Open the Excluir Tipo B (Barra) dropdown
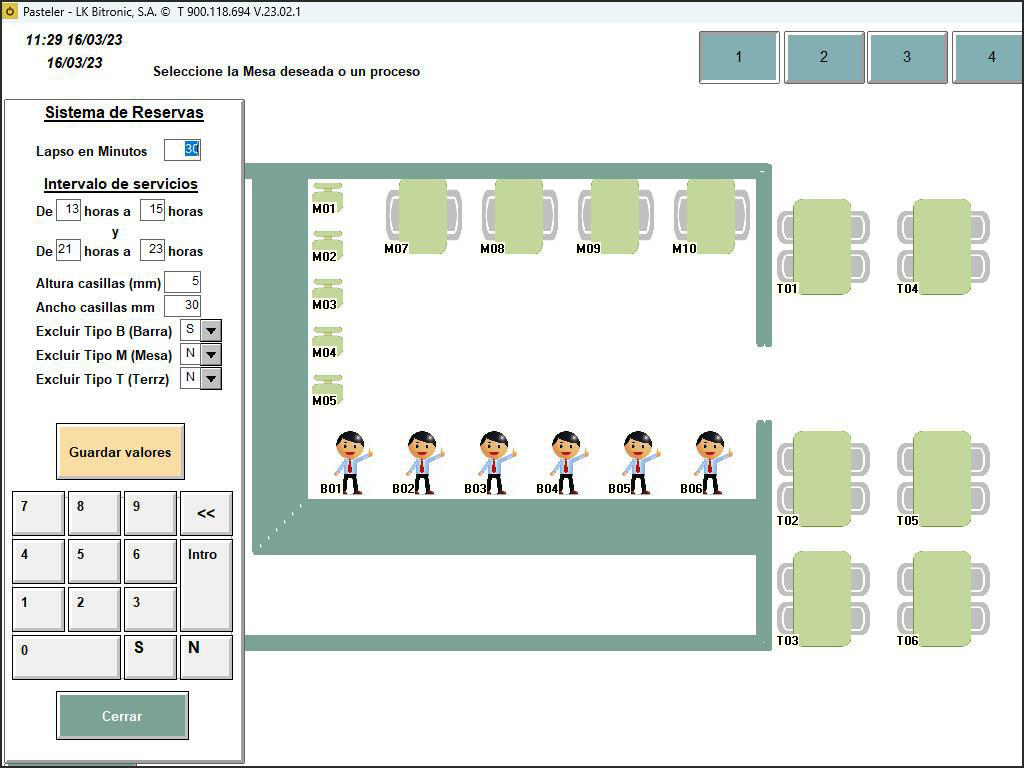The width and height of the screenshot is (1024, 768). coord(211,331)
